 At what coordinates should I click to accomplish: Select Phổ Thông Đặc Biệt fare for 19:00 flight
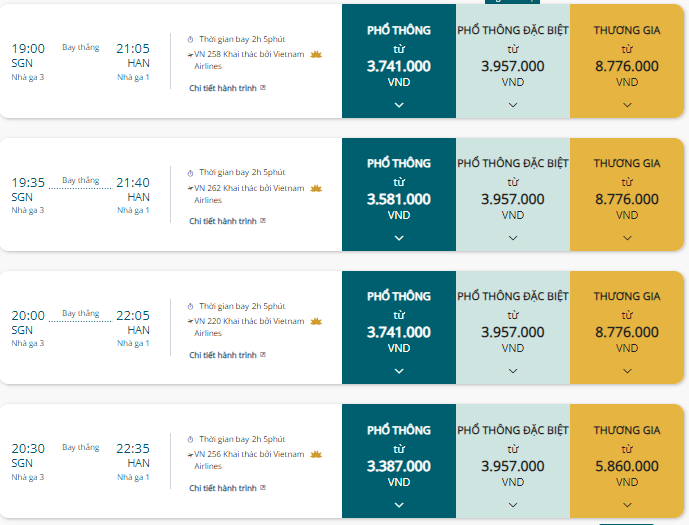[x=513, y=61]
